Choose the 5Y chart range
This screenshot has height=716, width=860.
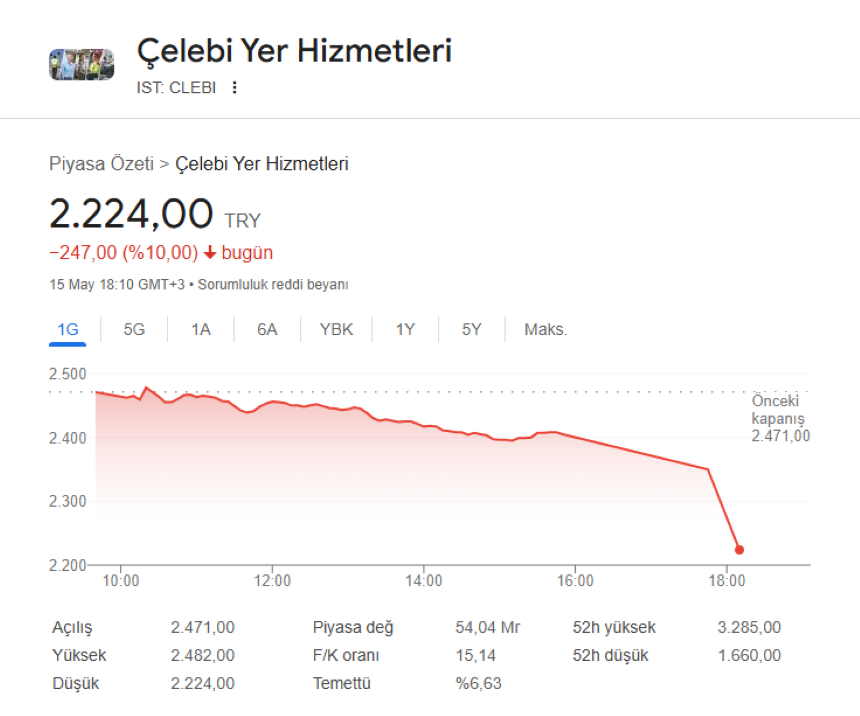472,329
